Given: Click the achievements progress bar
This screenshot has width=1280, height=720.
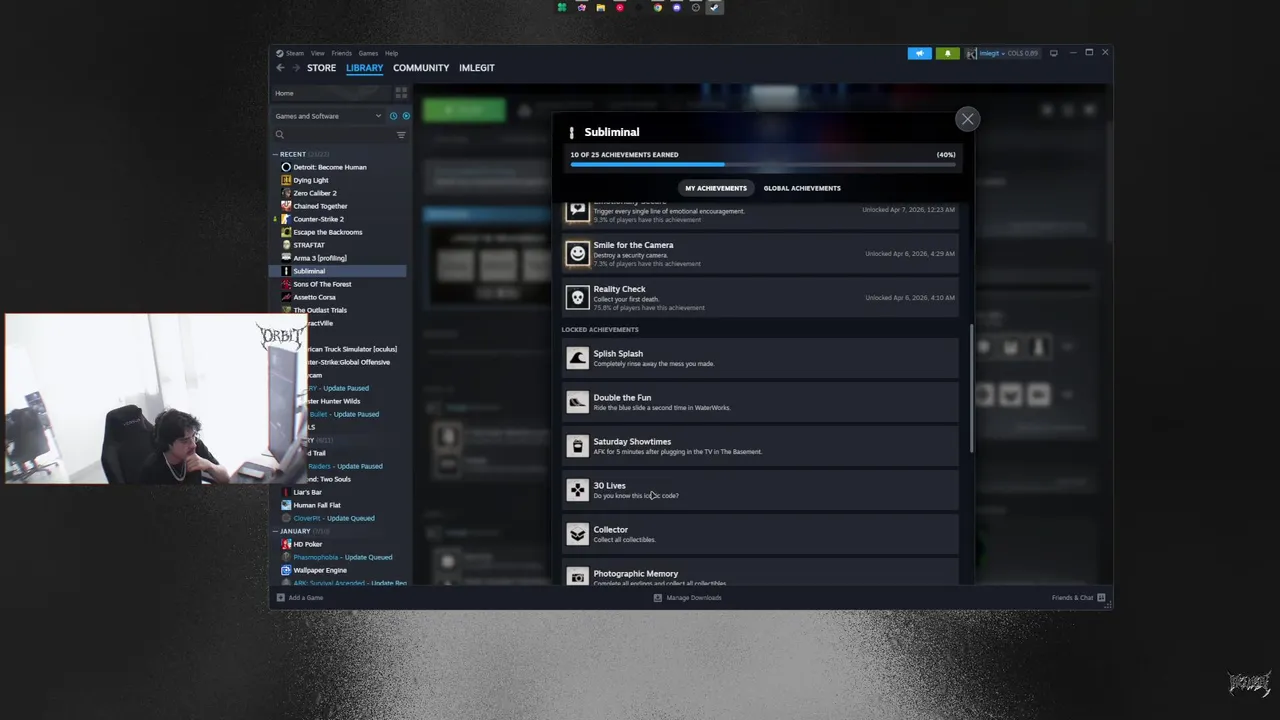Looking at the screenshot, I should [x=763, y=165].
